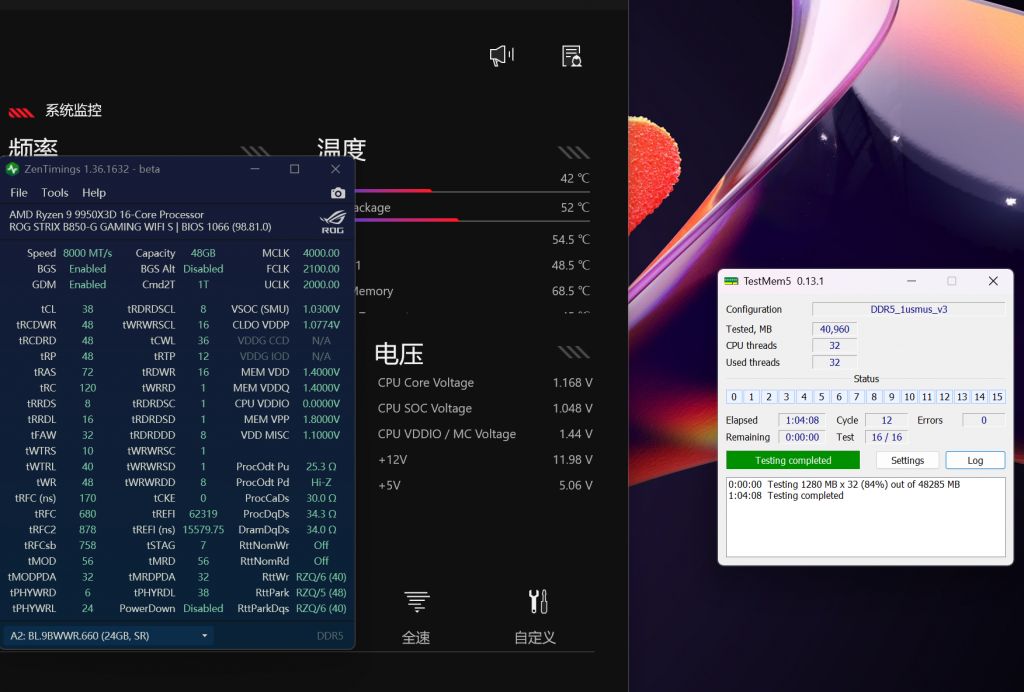
Task: Open the scenario profiles icon at top right
Action: (570, 56)
